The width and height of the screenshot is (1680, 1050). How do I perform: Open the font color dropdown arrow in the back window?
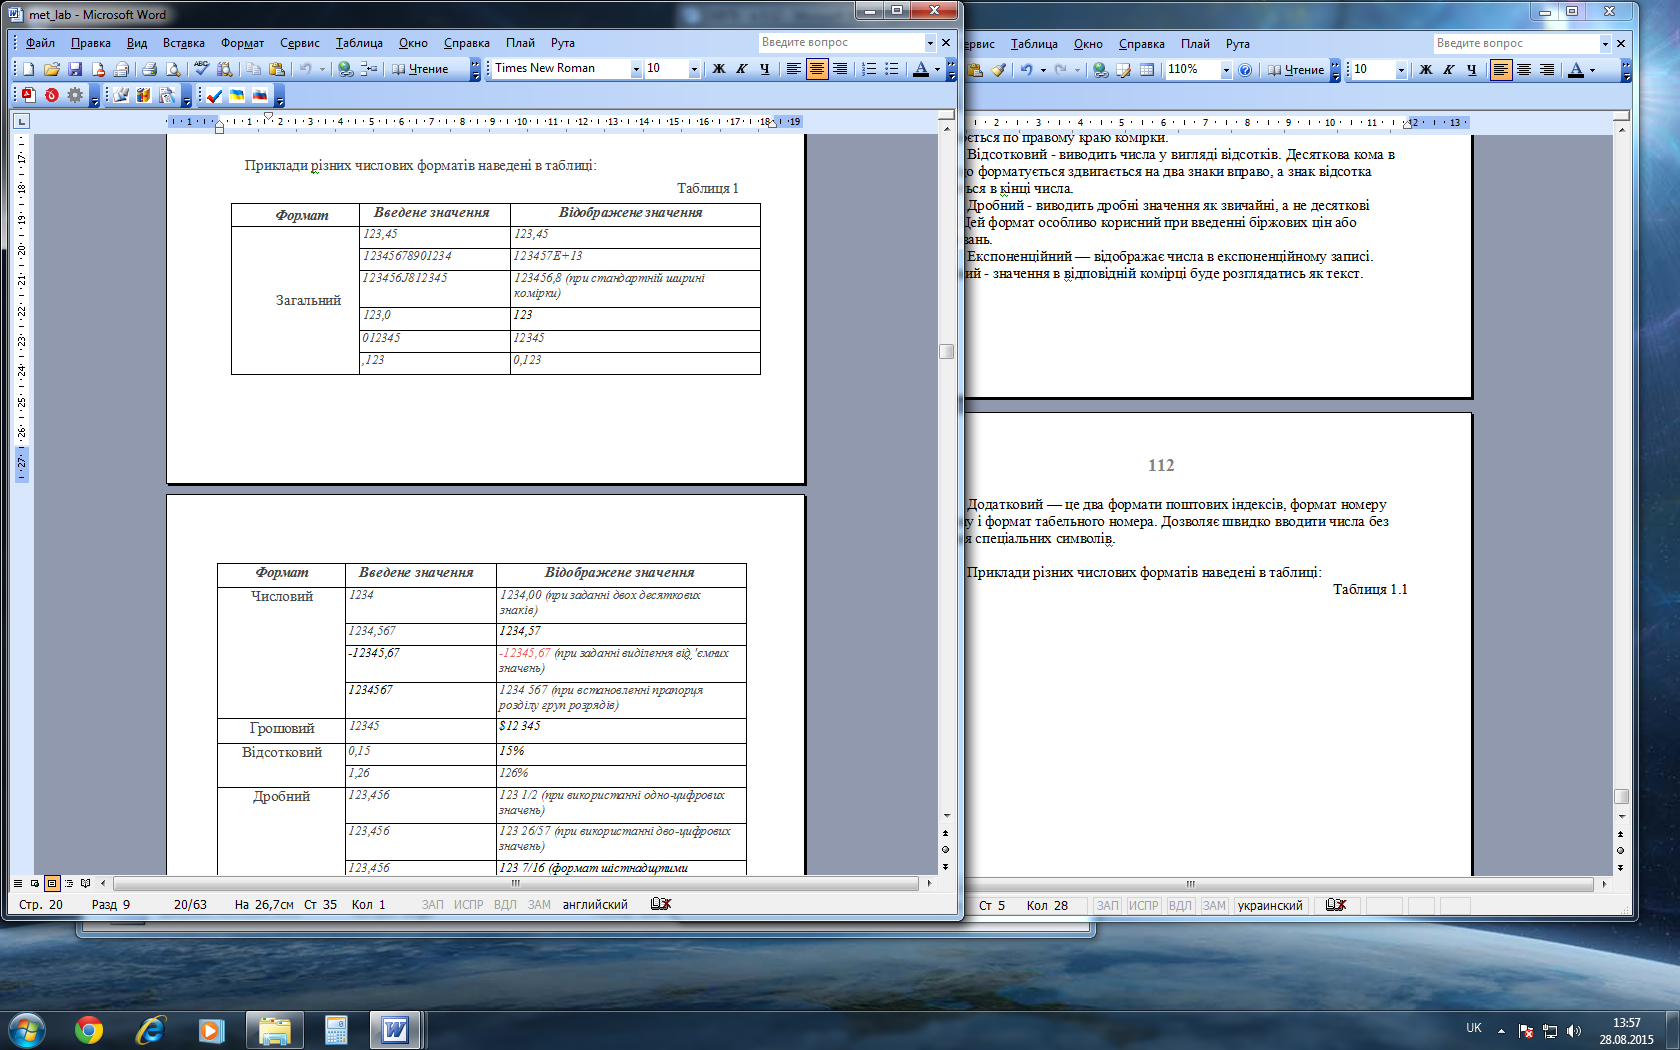[x=1592, y=70]
